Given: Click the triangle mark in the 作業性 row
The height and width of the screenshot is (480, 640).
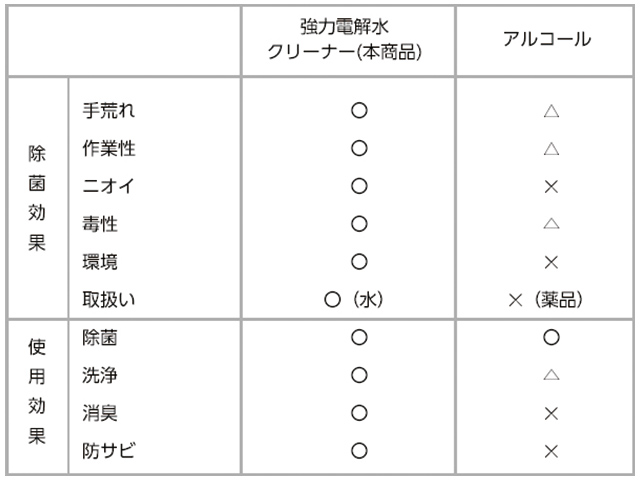Looking at the screenshot, I should point(550,149).
